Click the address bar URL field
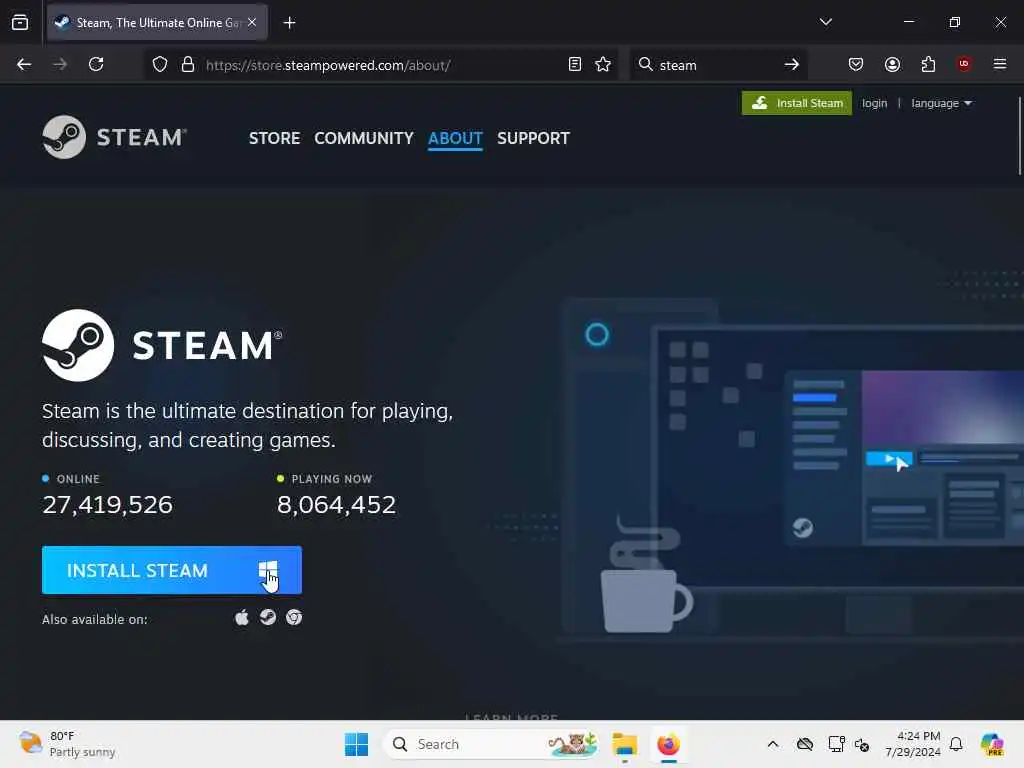The image size is (1024, 768). (x=382, y=65)
